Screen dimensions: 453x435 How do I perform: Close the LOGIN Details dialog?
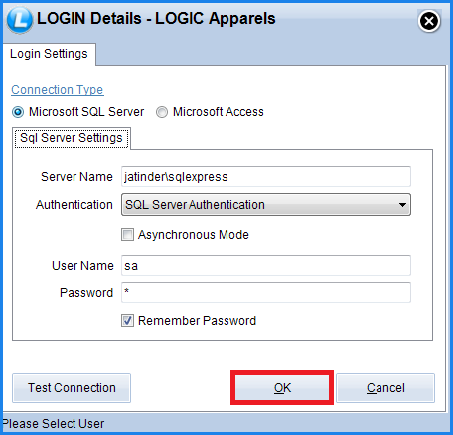coord(429,21)
